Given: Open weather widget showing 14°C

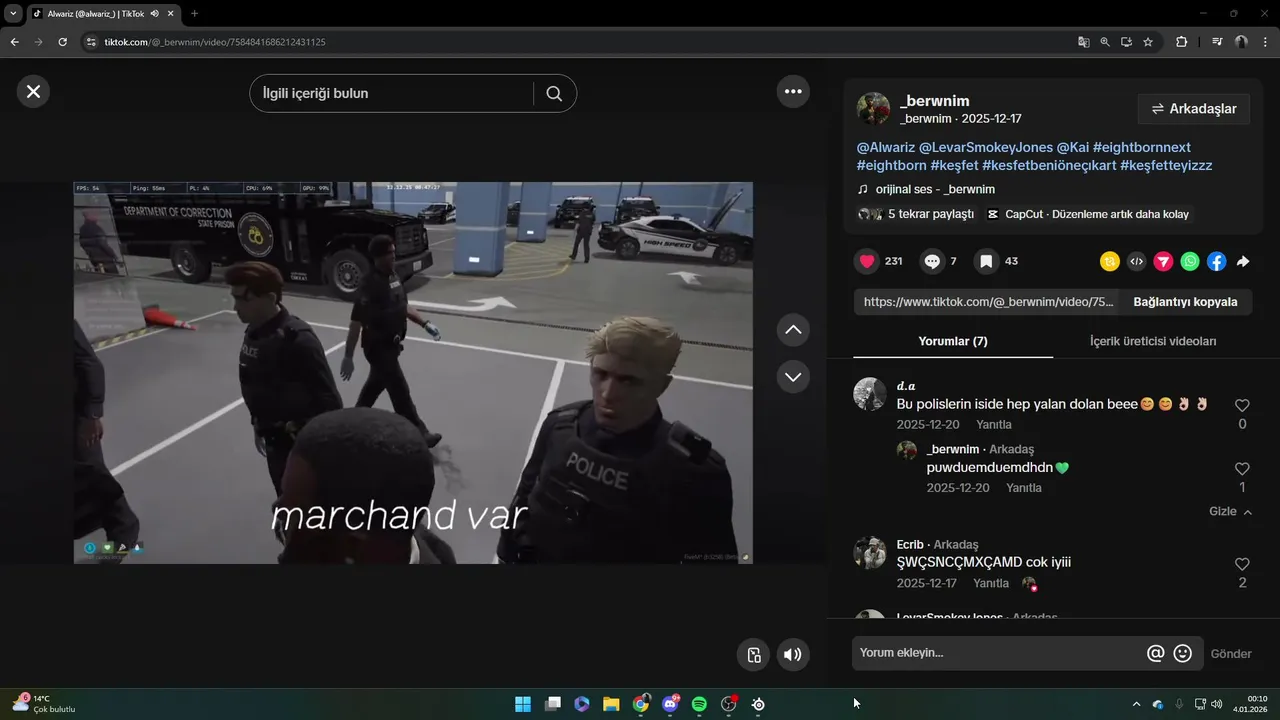Looking at the screenshot, I should (x=45, y=704).
